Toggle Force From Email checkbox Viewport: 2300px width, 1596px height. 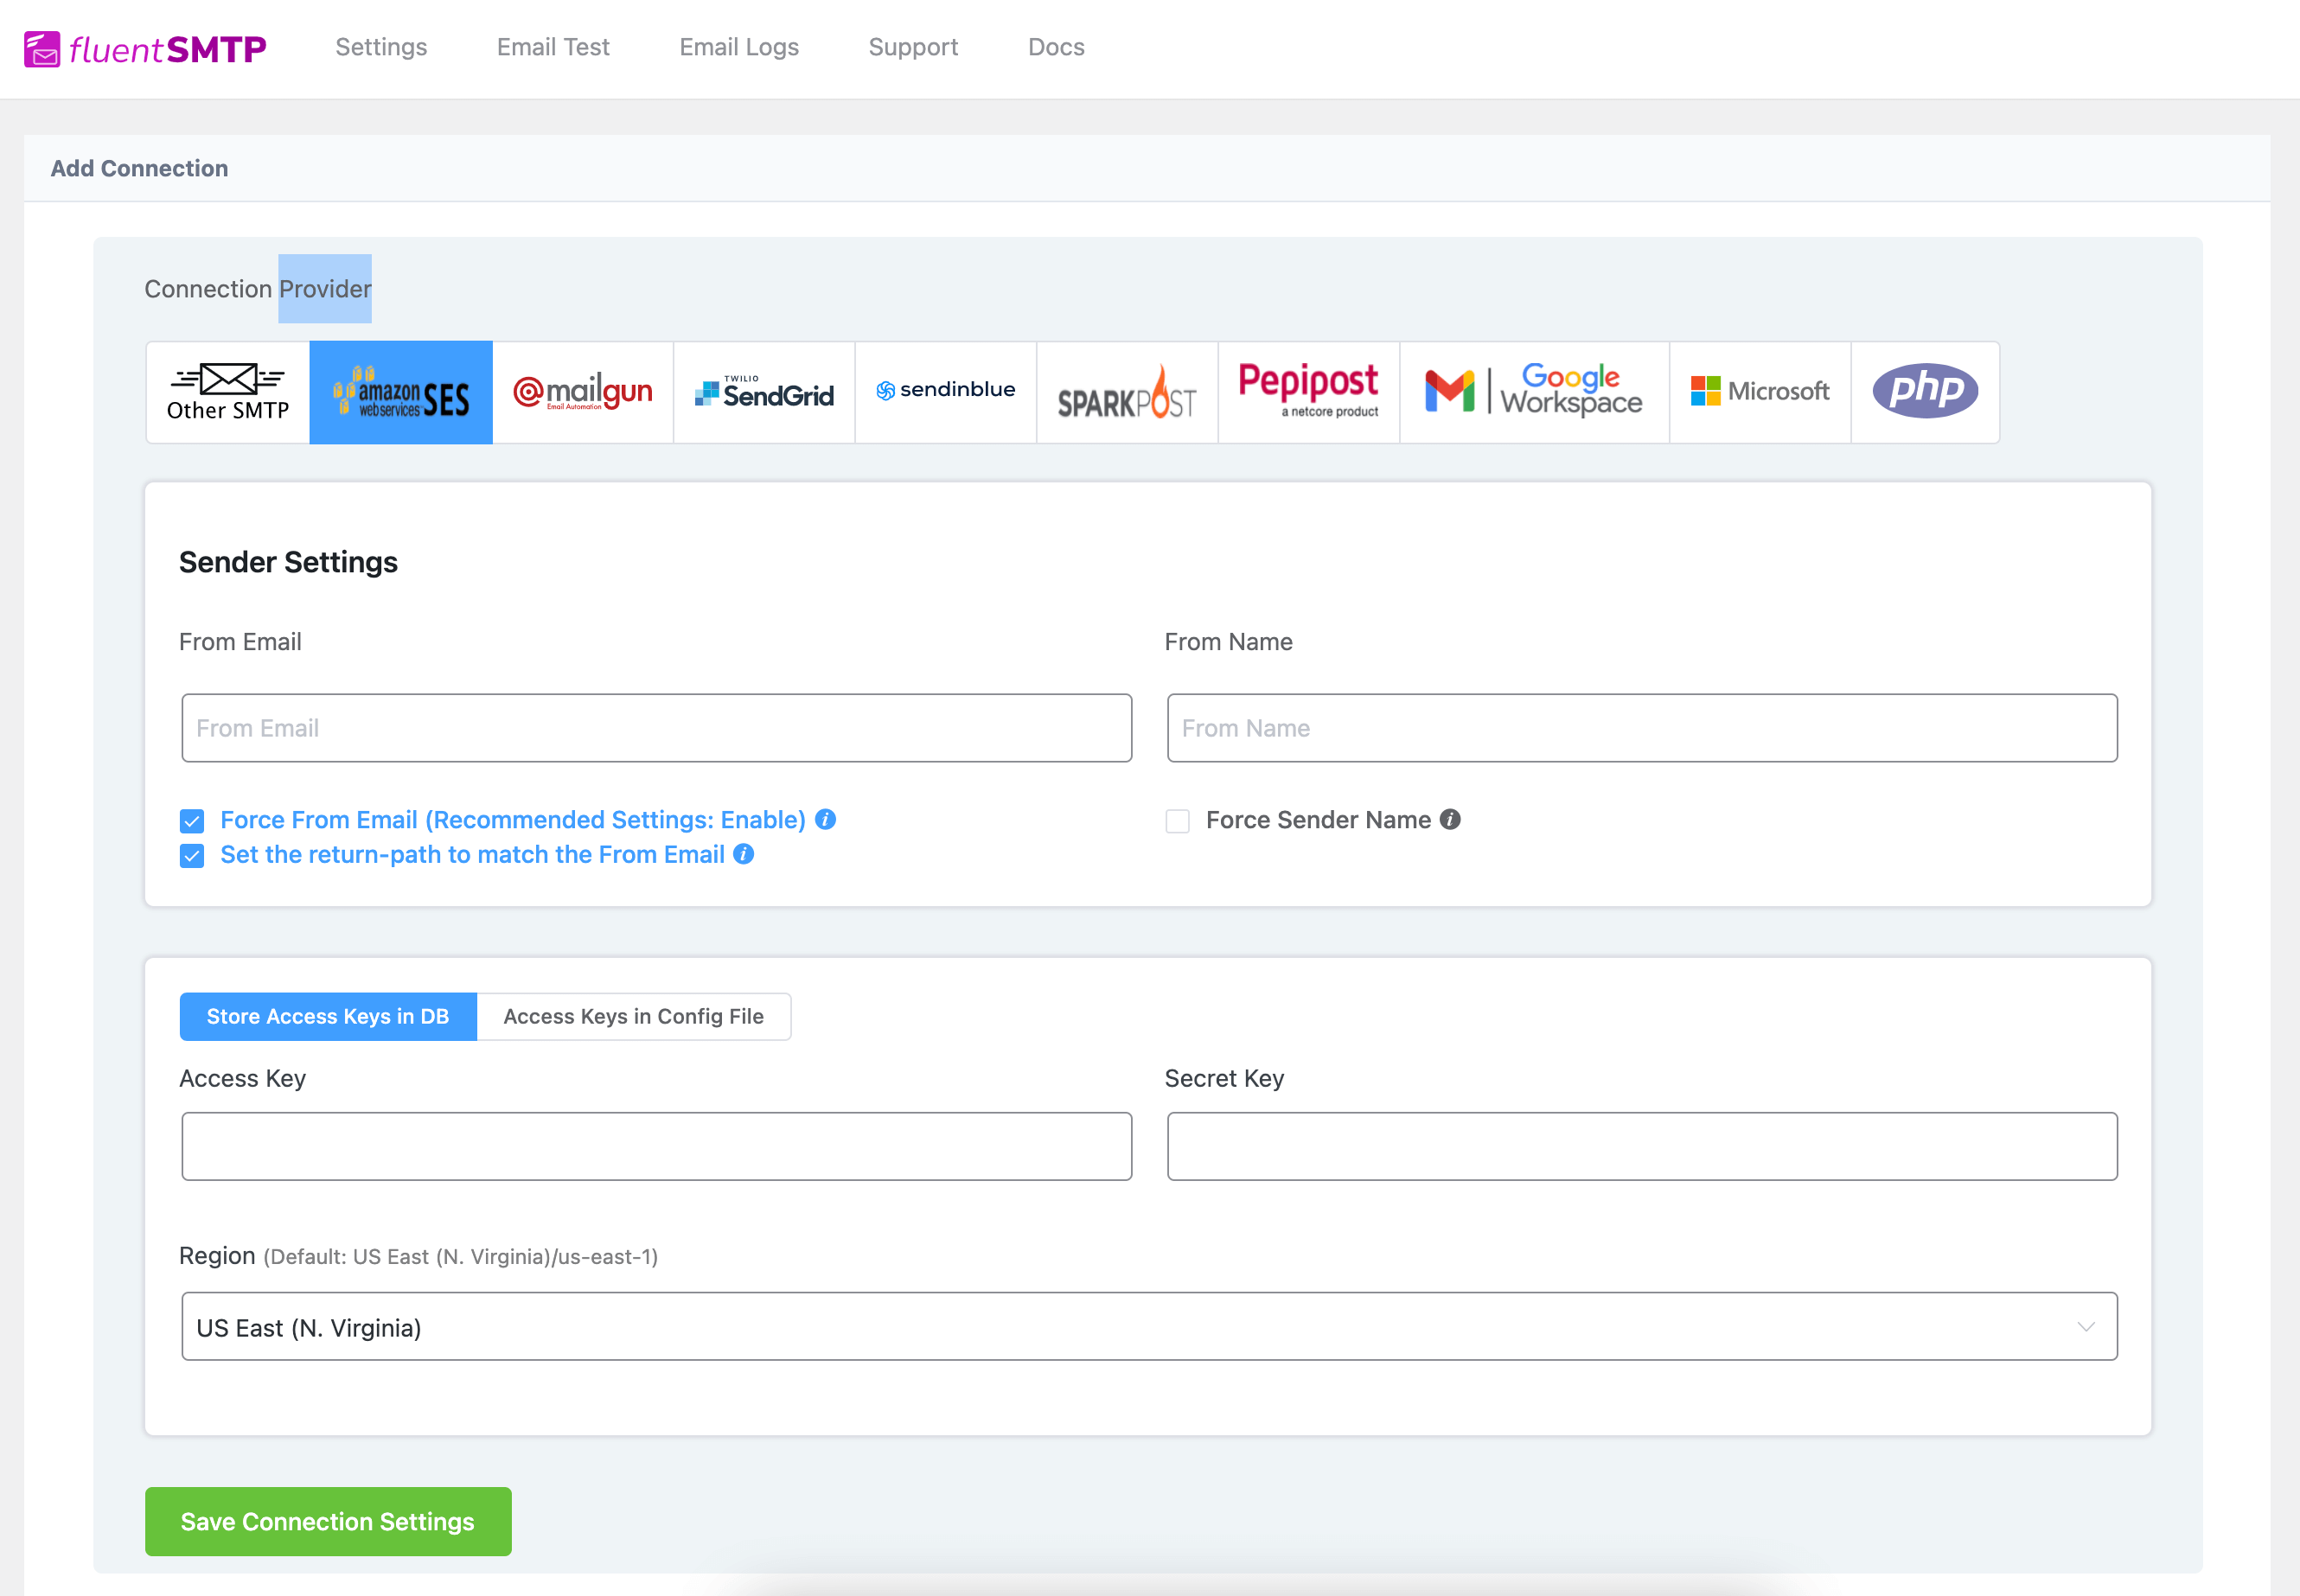coord(194,820)
